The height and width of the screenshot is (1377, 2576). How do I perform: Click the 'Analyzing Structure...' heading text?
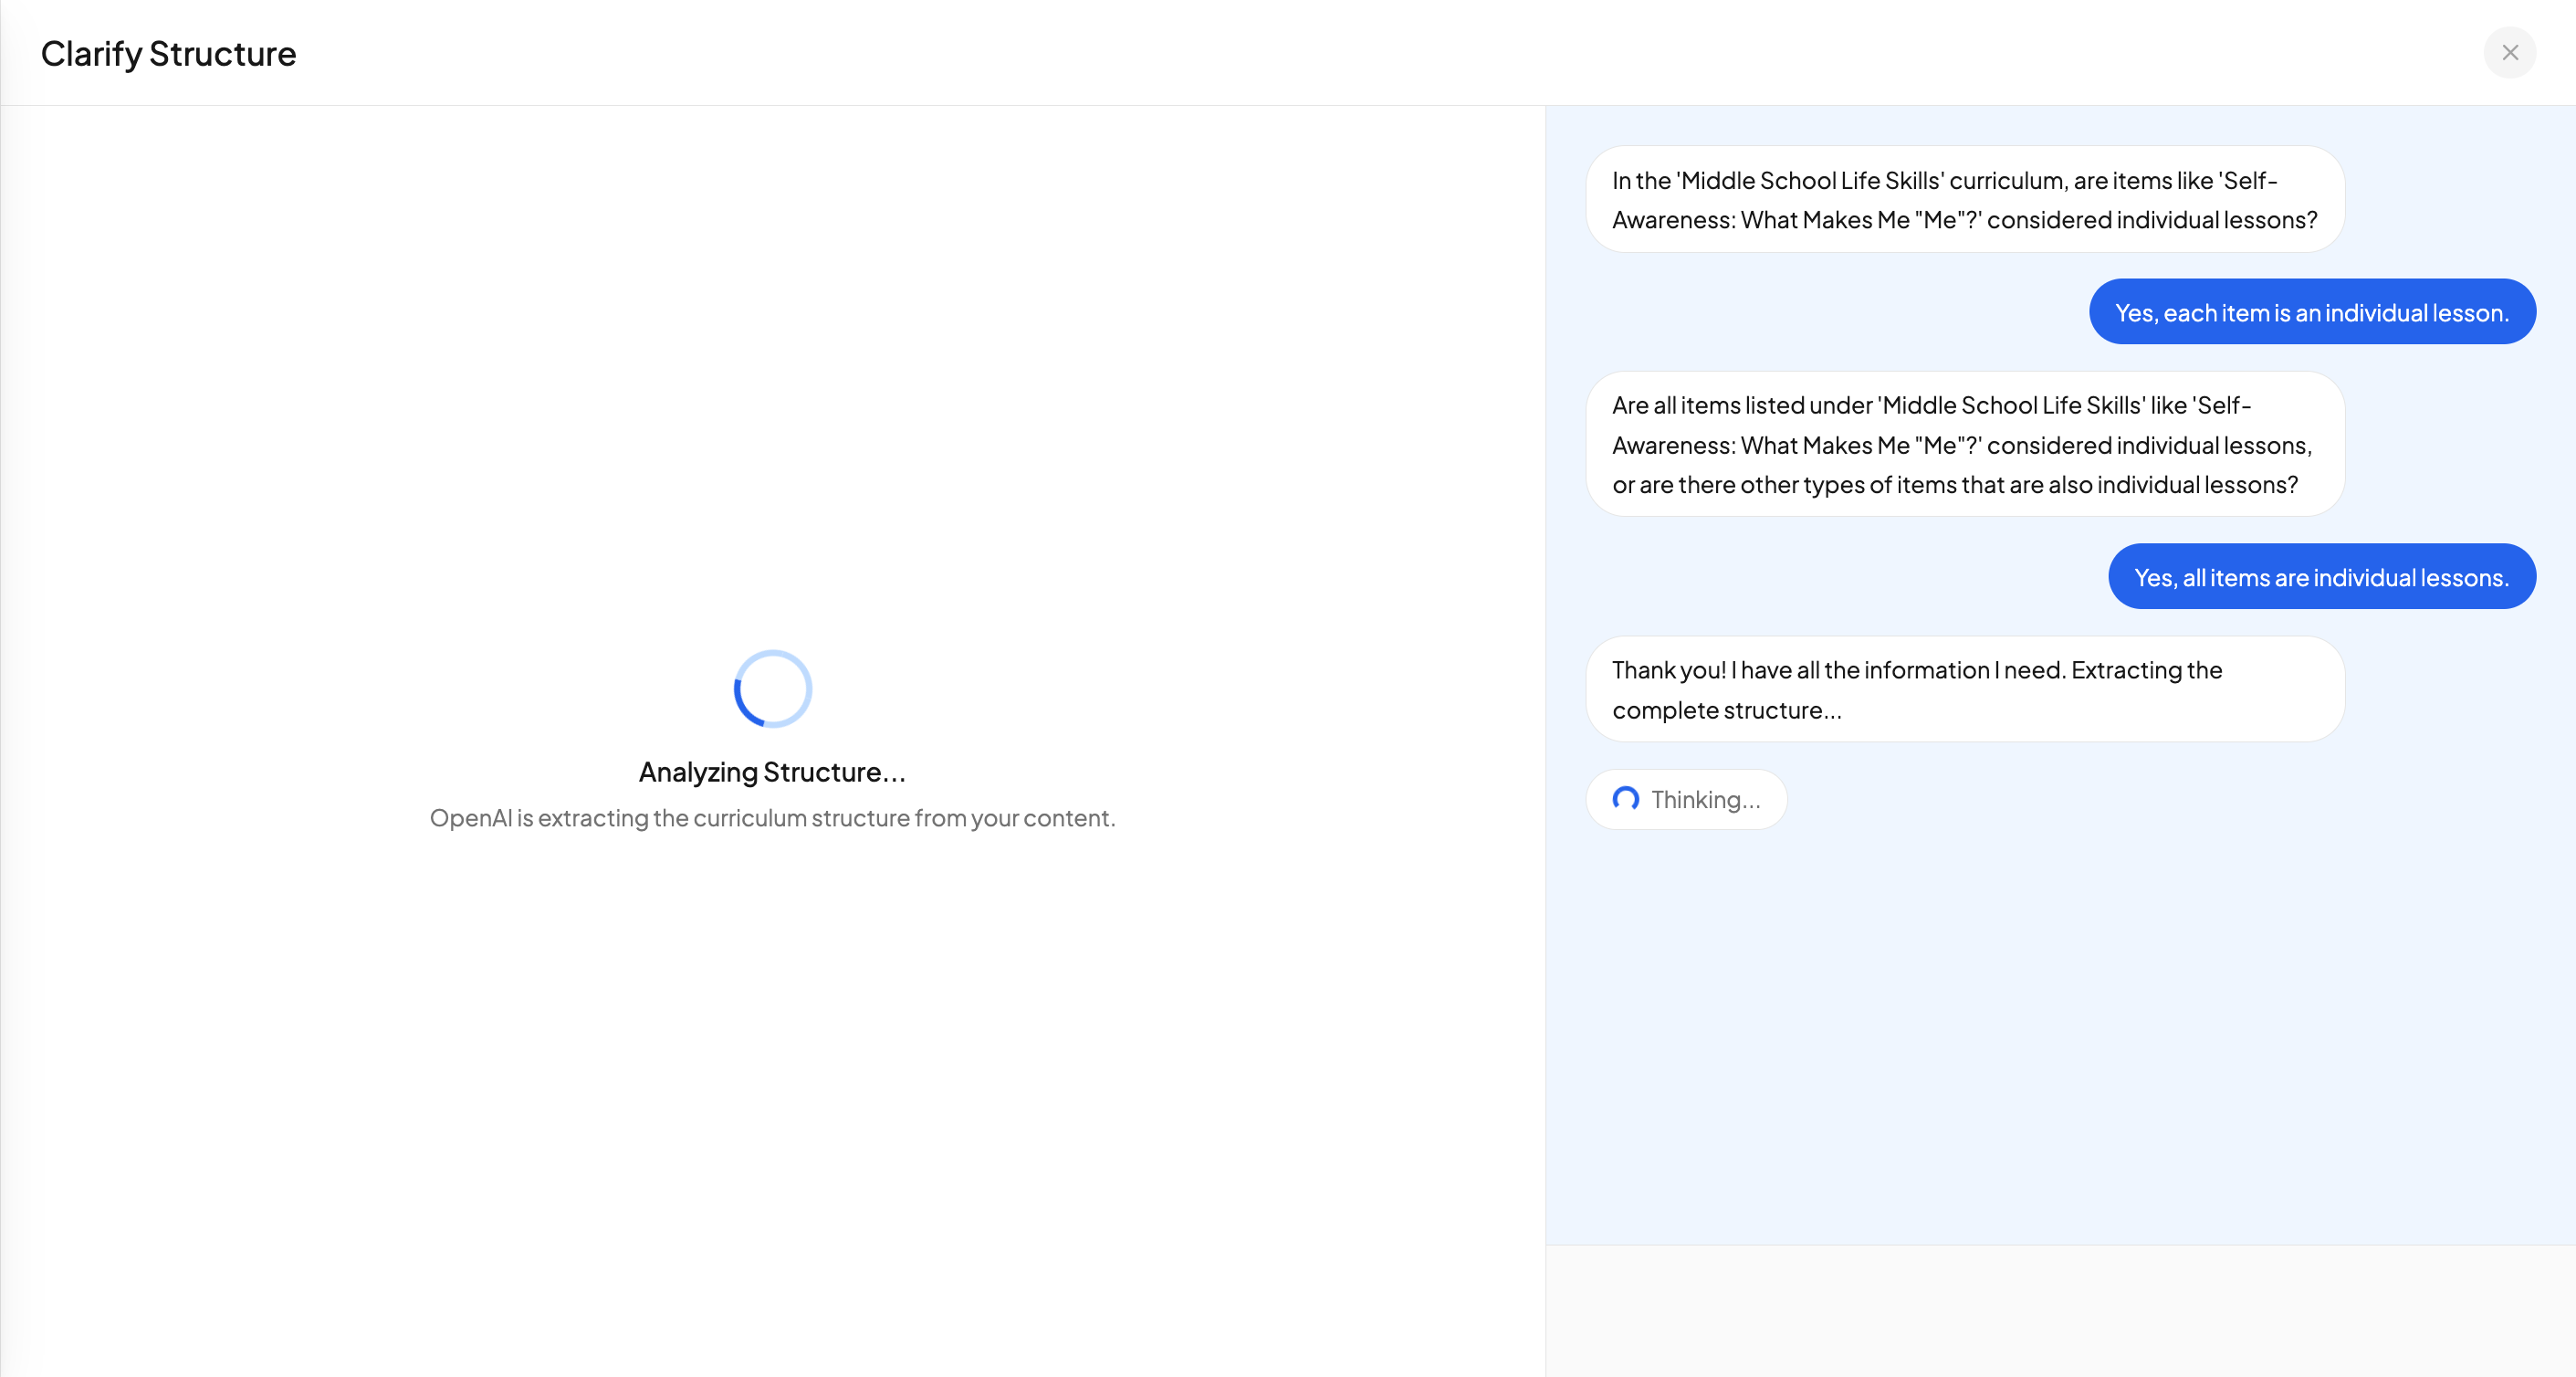point(772,772)
